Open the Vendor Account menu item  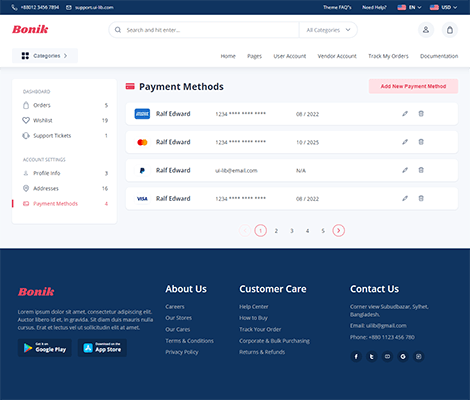pos(337,56)
